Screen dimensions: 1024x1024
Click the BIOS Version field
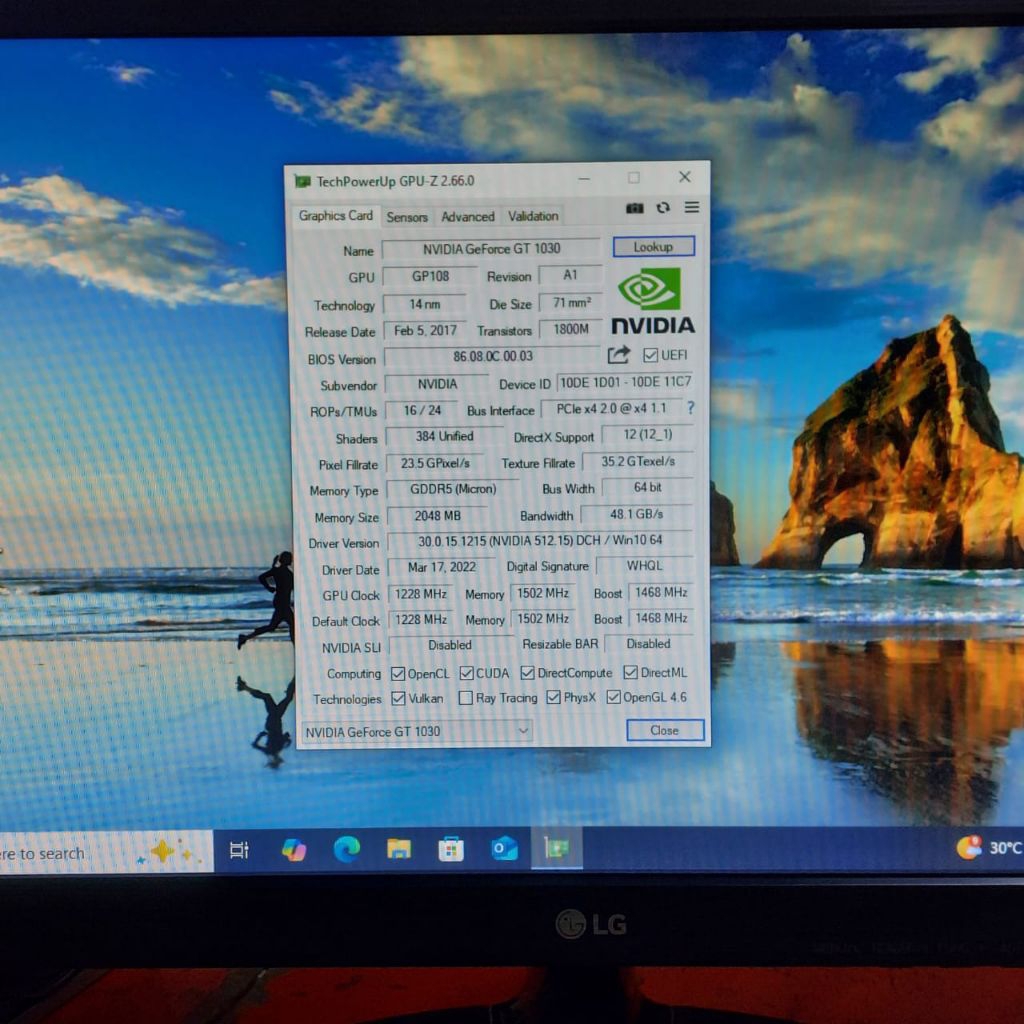tap(492, 356)
